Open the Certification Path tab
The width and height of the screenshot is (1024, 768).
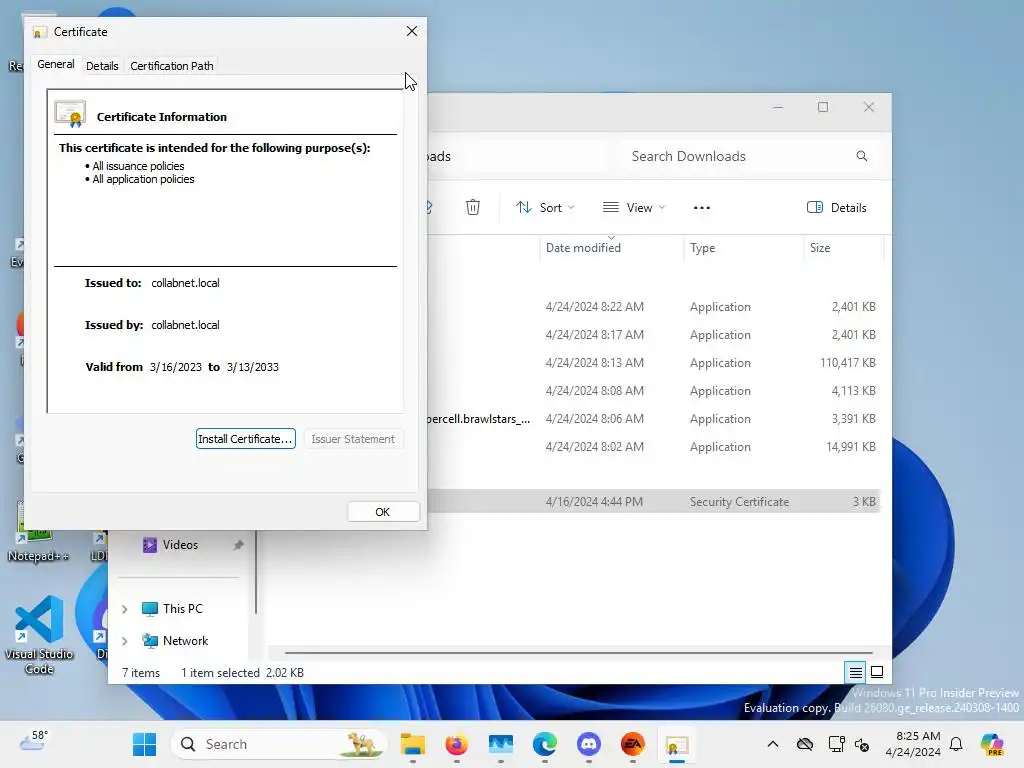pos(172,66)
